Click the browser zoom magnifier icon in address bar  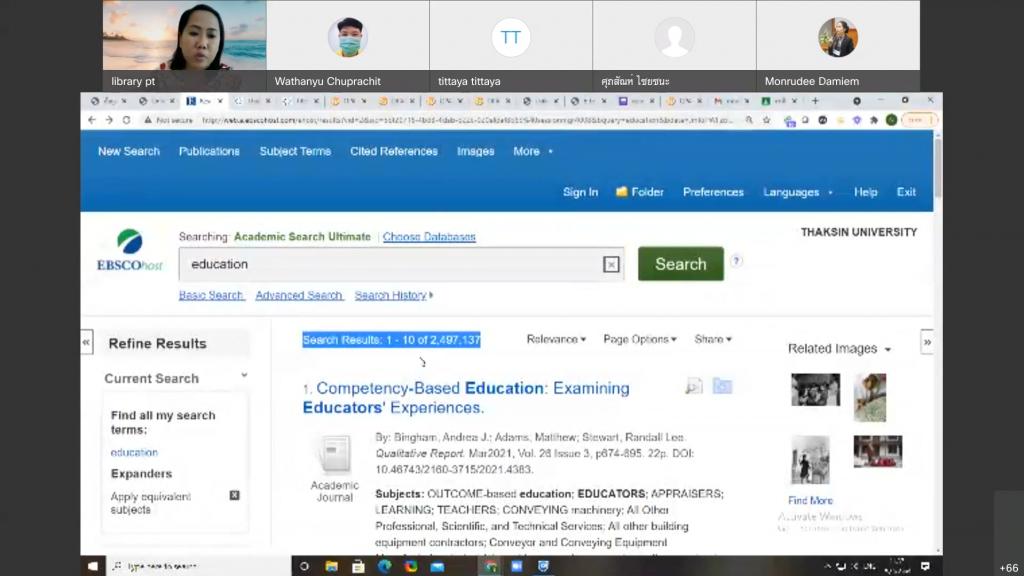(749, 120)
